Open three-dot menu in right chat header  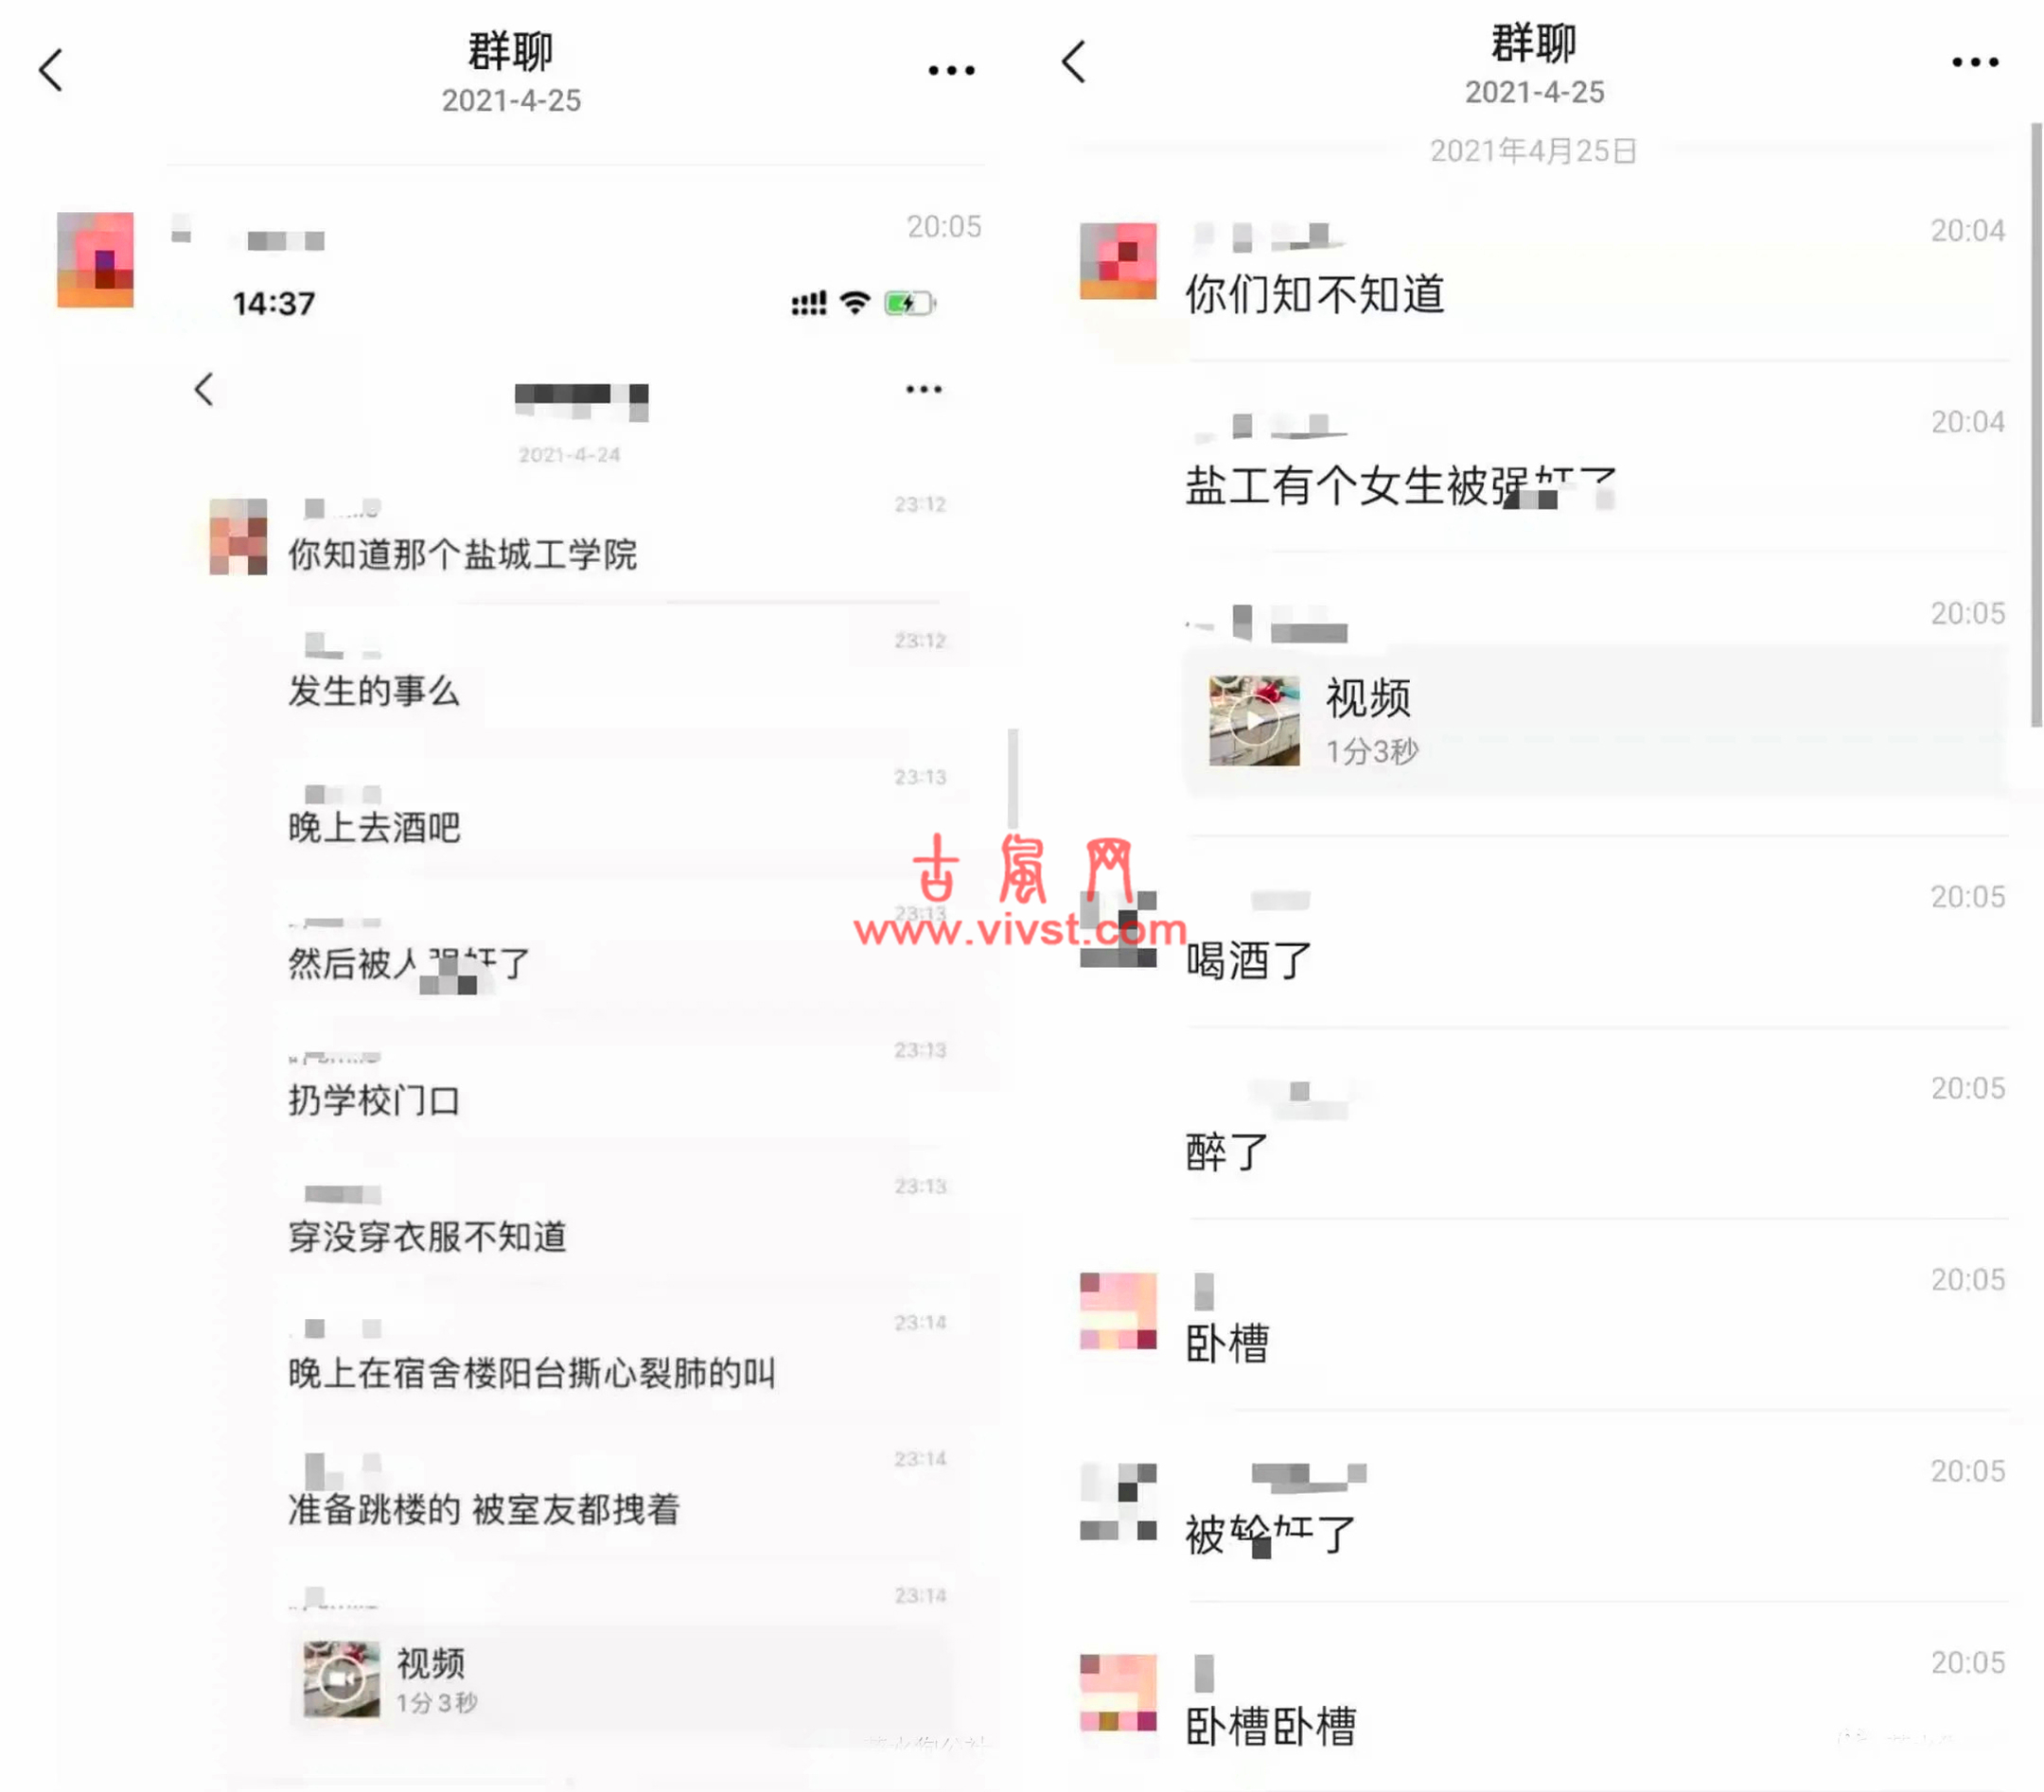point(1975,62)
